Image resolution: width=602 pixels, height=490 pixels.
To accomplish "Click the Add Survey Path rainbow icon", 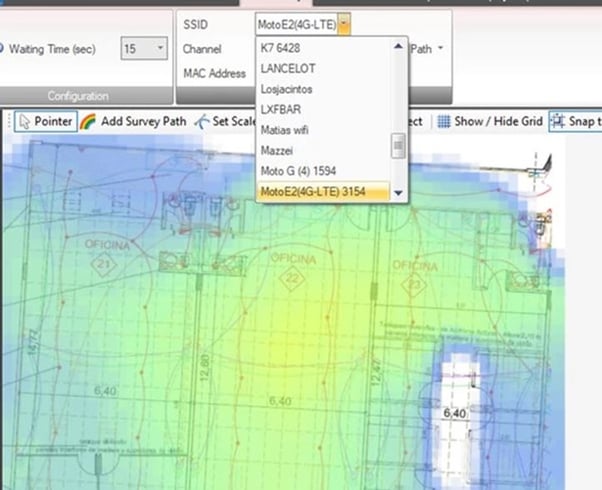I will [89, 121].
